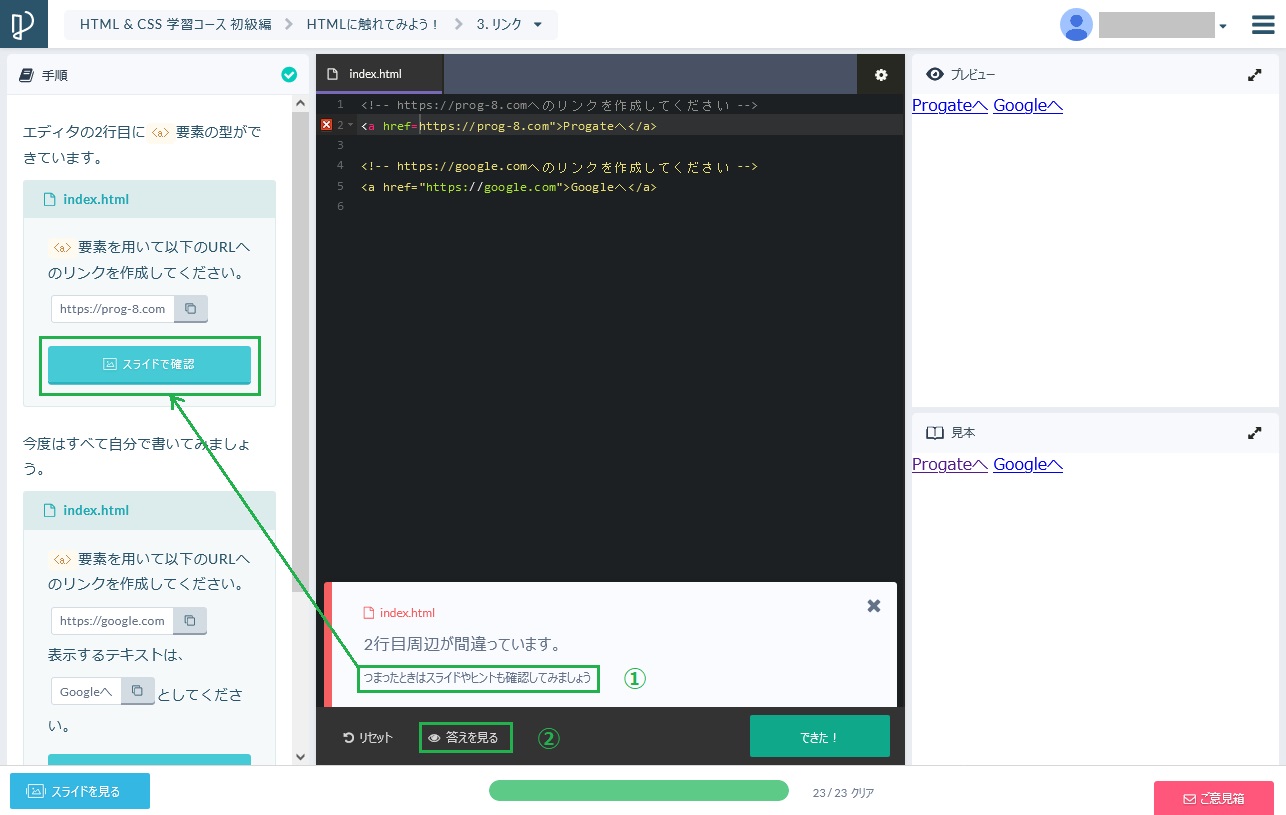Open the 3. リンク lesson dropdown
The width and height of the screenshot is (1286, 815).
pos(538,25)
